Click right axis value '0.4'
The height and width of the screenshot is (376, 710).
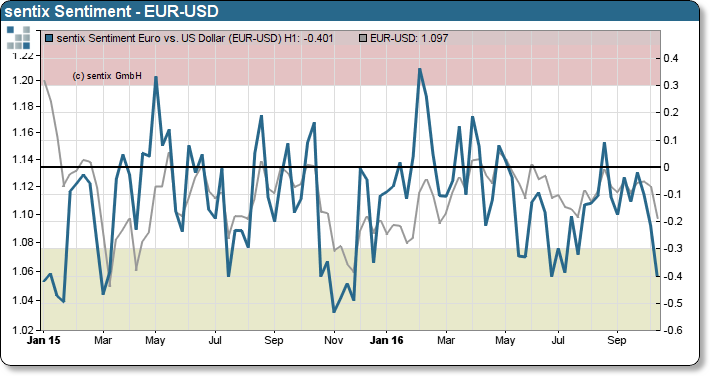click(671, 58)
